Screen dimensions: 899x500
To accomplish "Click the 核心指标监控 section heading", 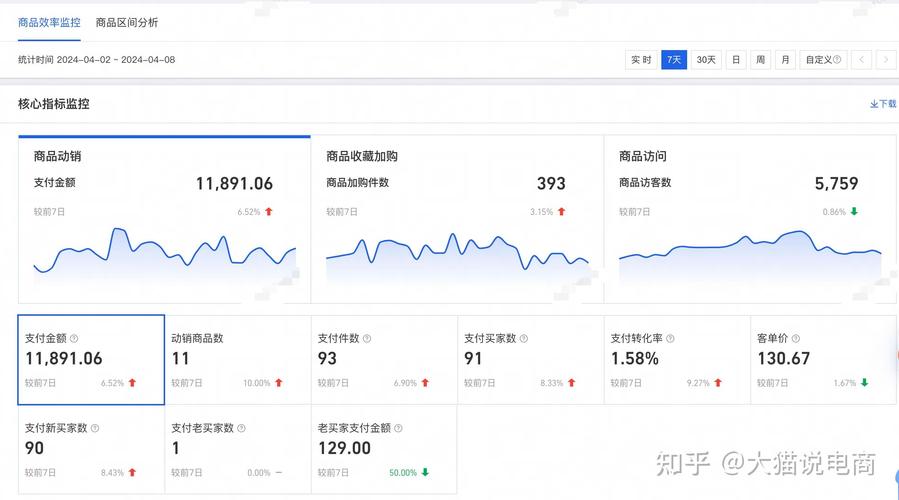I will [54, 104].
